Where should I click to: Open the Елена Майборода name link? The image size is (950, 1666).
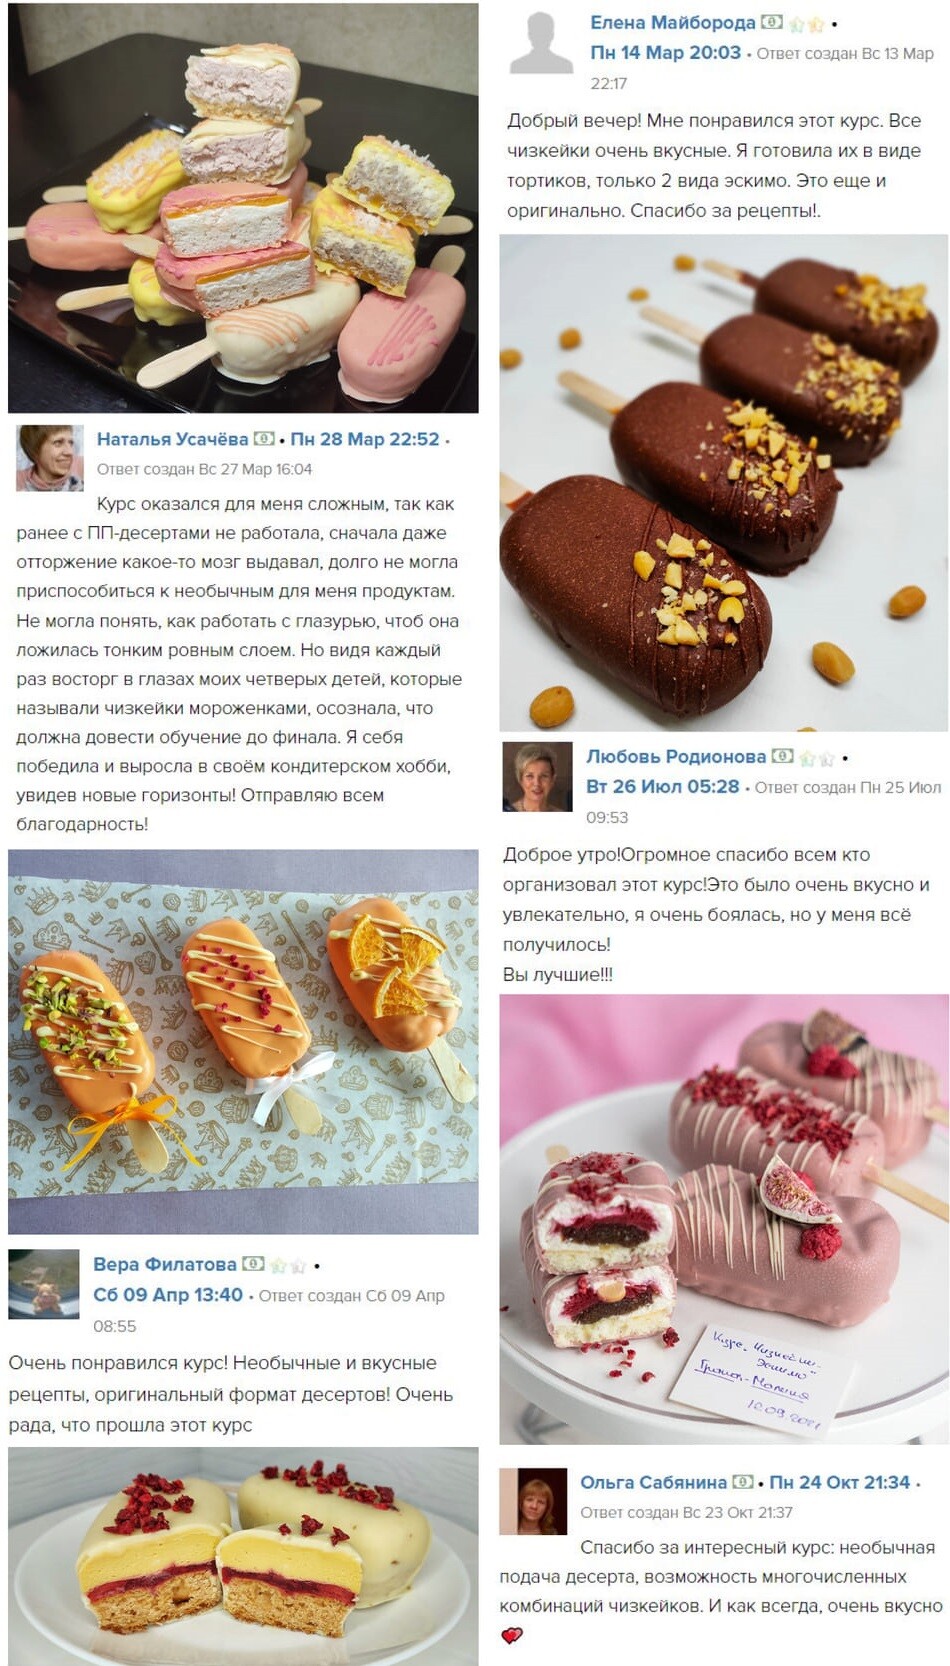[x=673, y=22]
